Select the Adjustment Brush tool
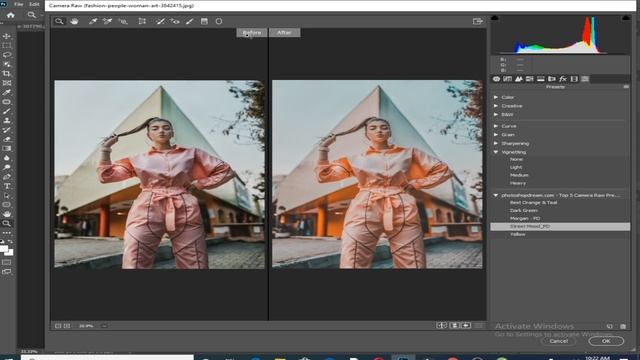 (x=189, y=21)
